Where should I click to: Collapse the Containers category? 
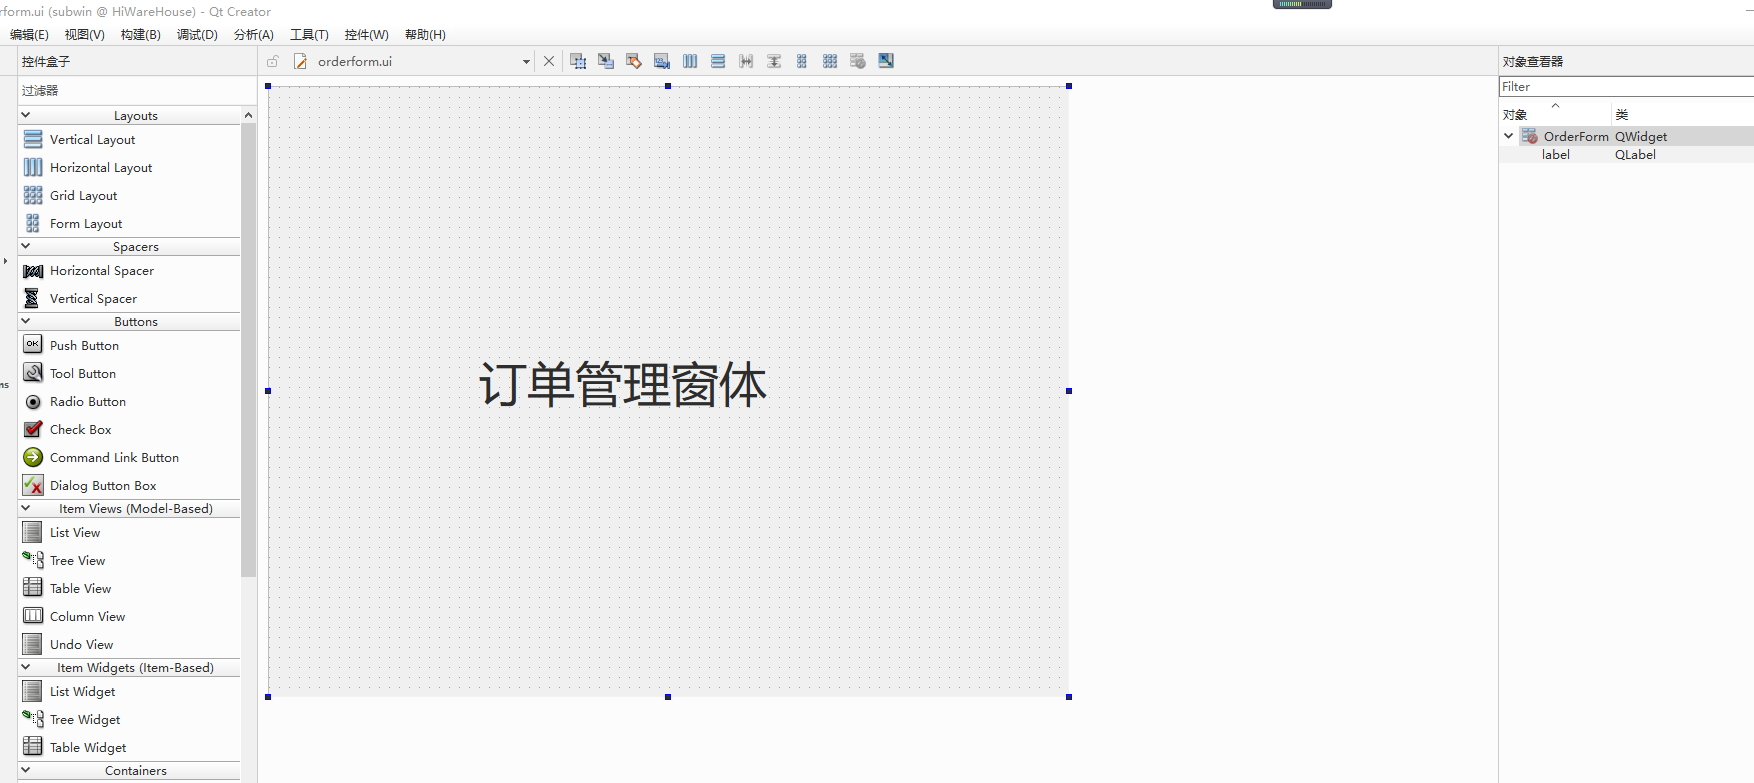pyautogui.click(x=26, y=770)
